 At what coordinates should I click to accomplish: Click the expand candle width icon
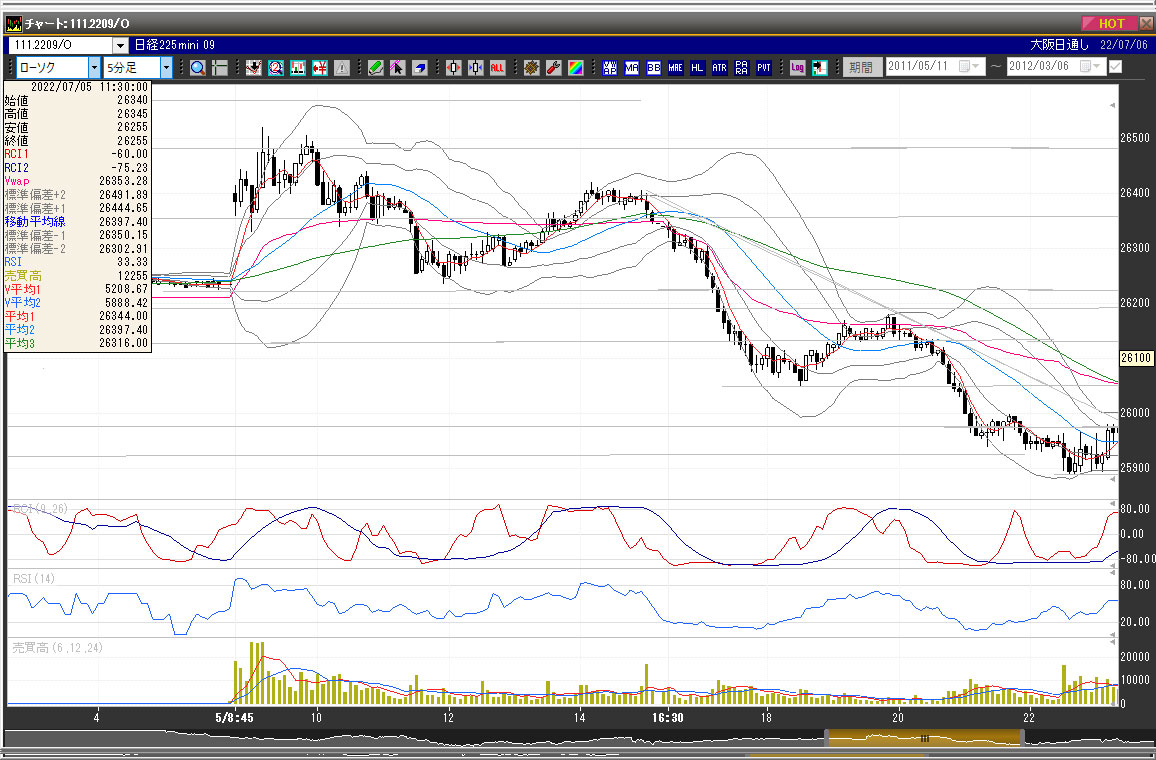pyautogui.click(x=454, y=68)
